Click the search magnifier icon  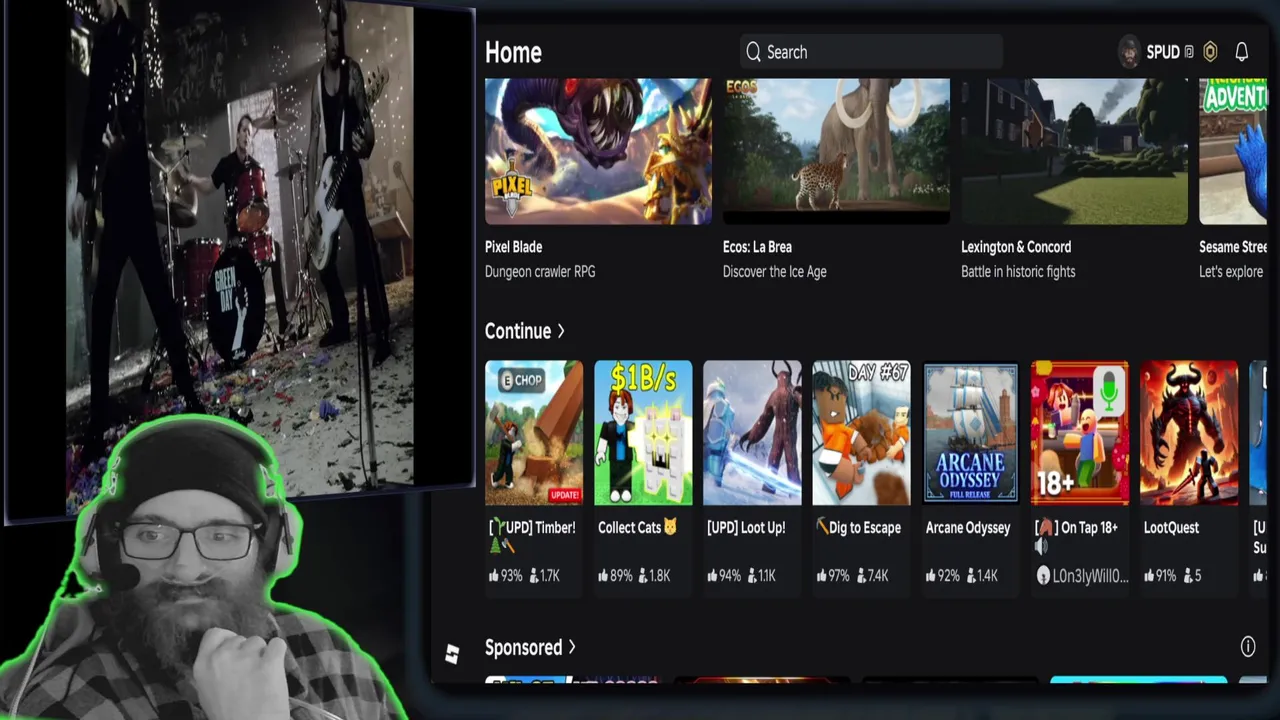pos(753,52)
